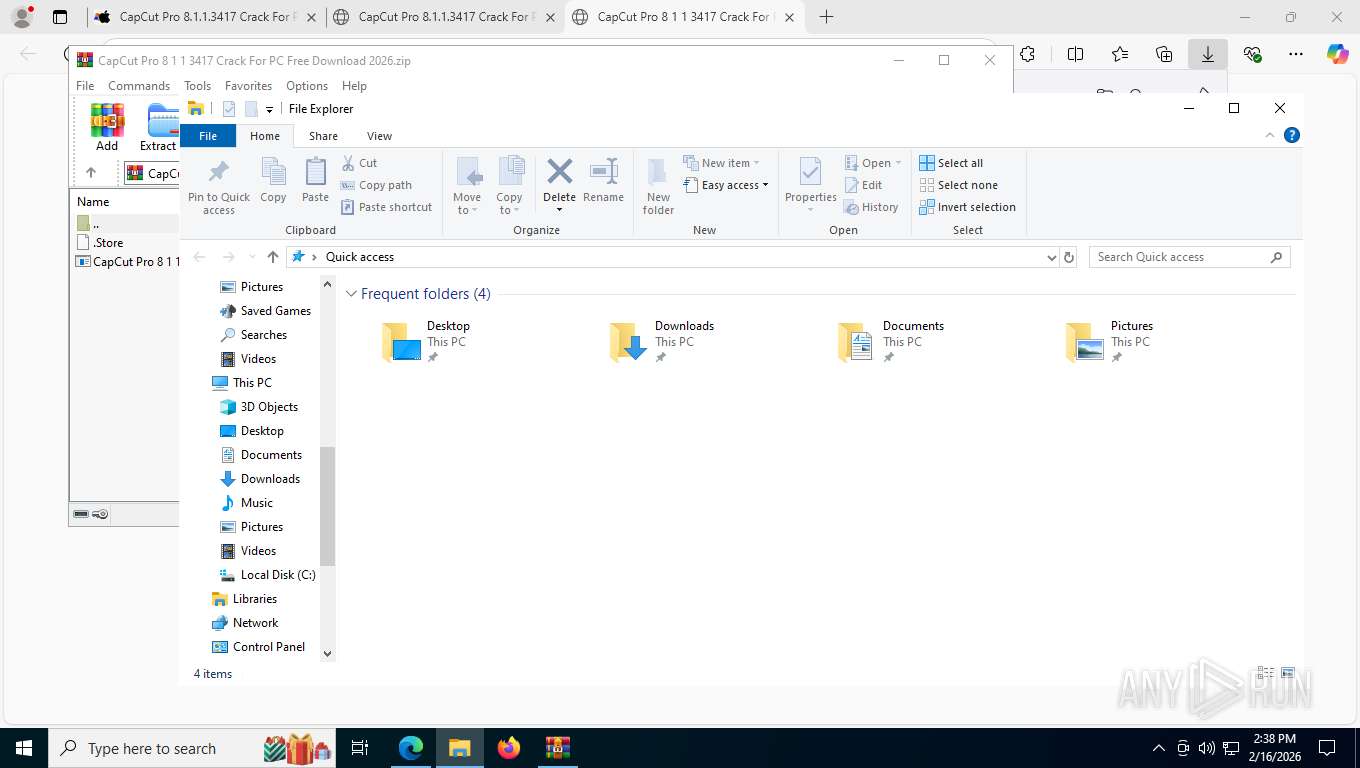Switch to the Home ribbon tab
Viewport: 1360px width, 768px height.
[265, 136]
